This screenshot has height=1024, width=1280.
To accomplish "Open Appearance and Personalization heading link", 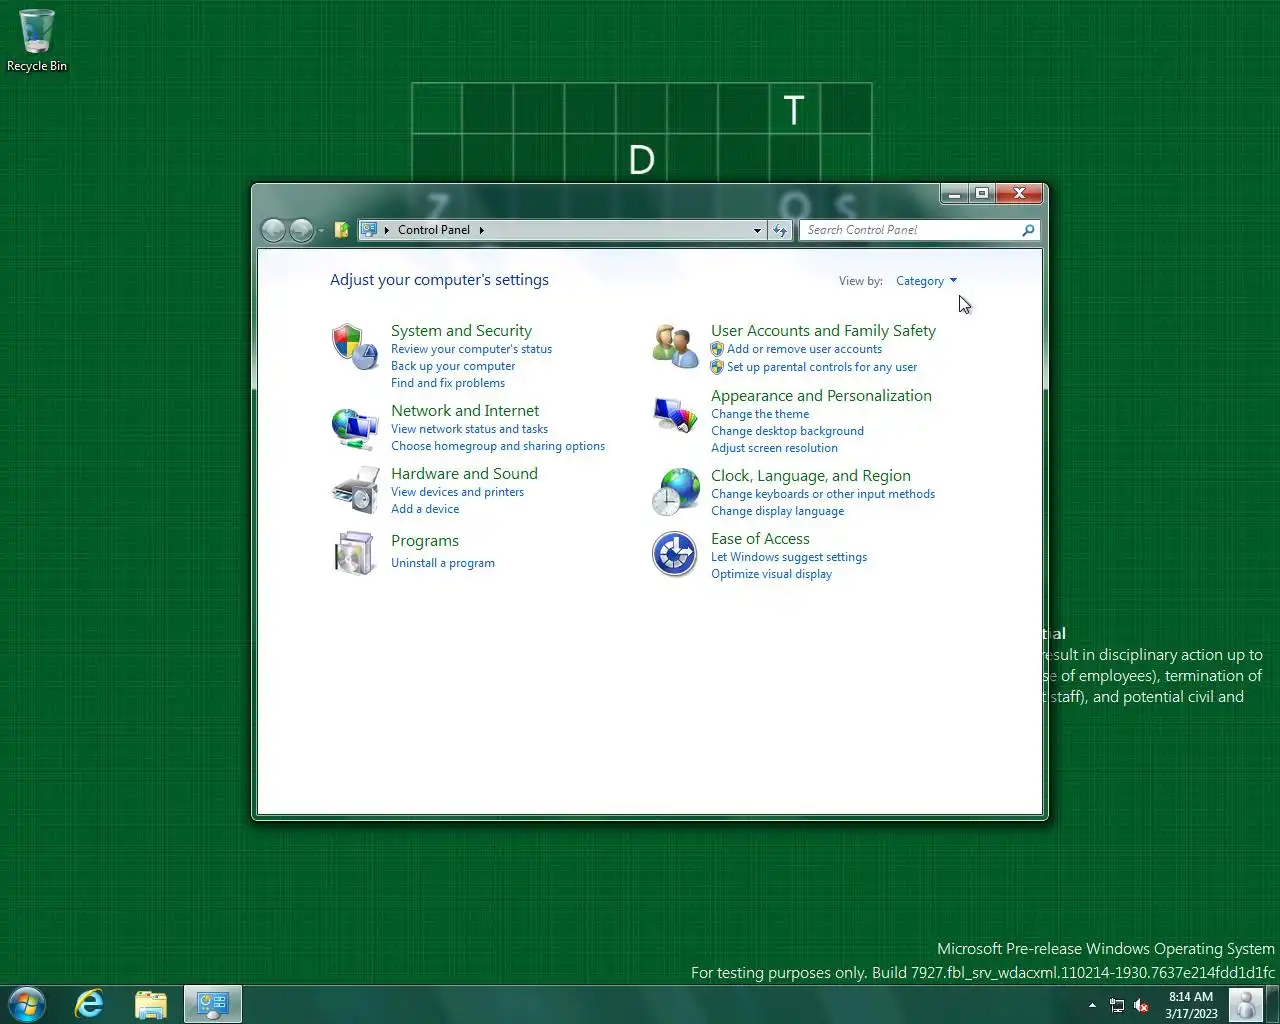I will pos(821,396).
